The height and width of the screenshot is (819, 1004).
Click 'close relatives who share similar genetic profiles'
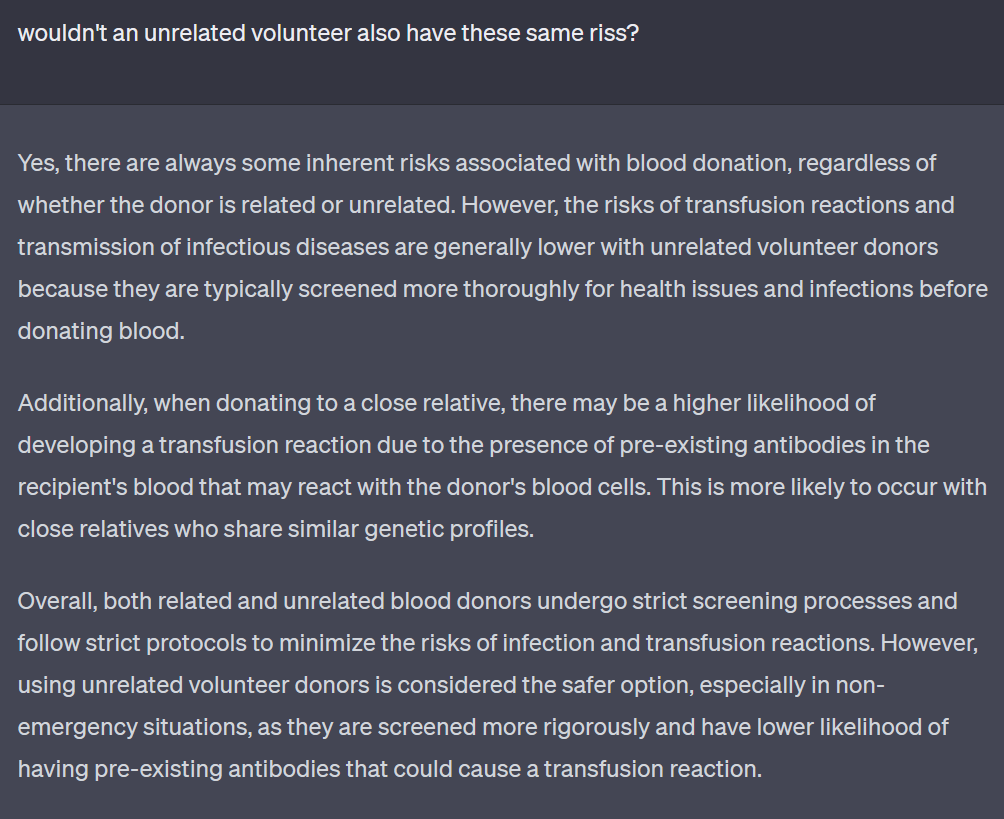(x=275, y=530)
